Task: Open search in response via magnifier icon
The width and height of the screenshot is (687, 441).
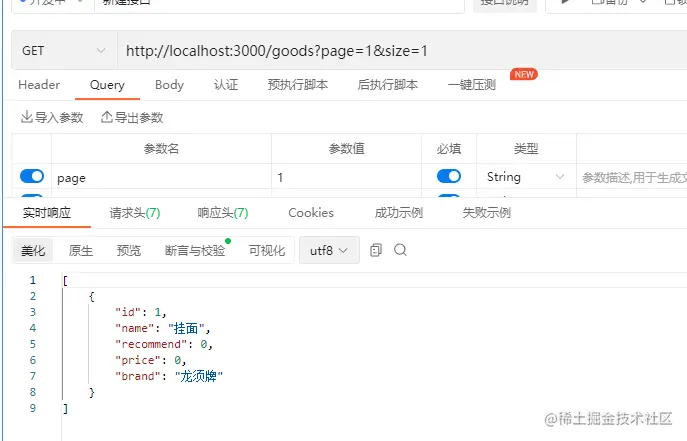Action: click(400, 250)
